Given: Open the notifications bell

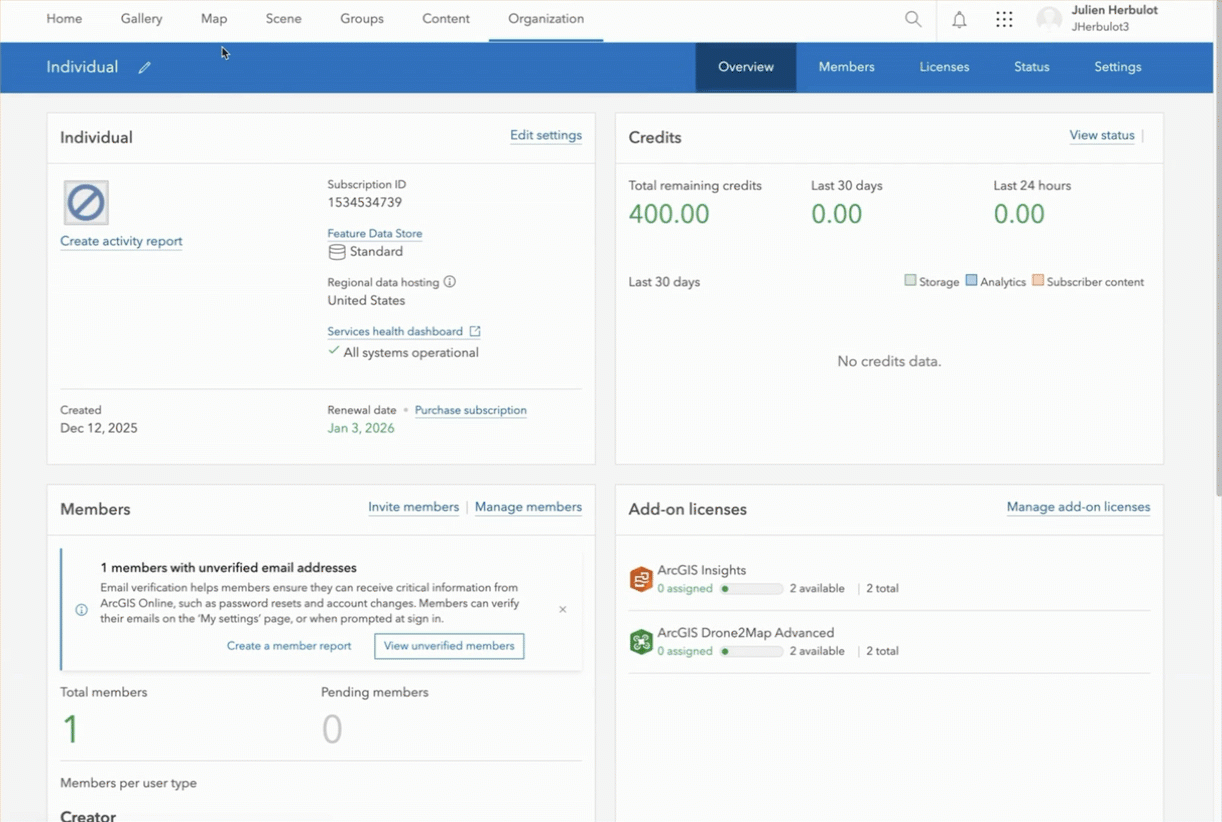Looking at the screenshot, I should click(959, 19).
